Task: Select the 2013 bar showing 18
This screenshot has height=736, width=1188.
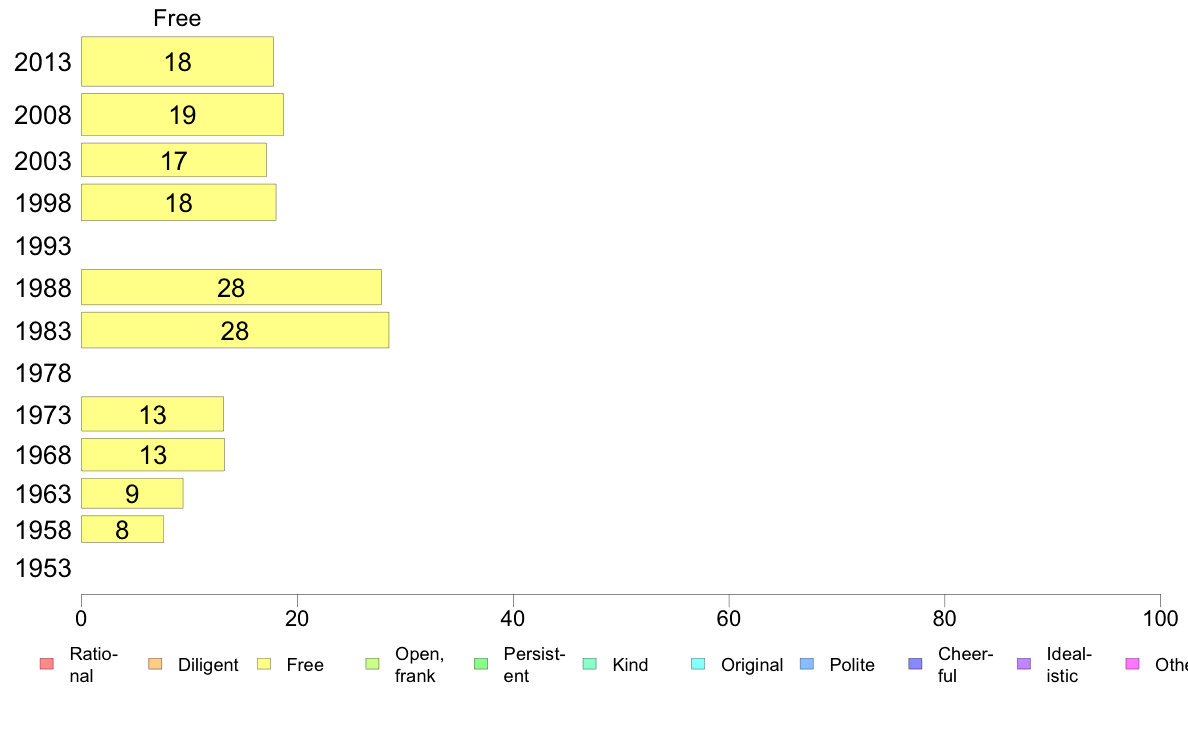Action: click(177, 61)
